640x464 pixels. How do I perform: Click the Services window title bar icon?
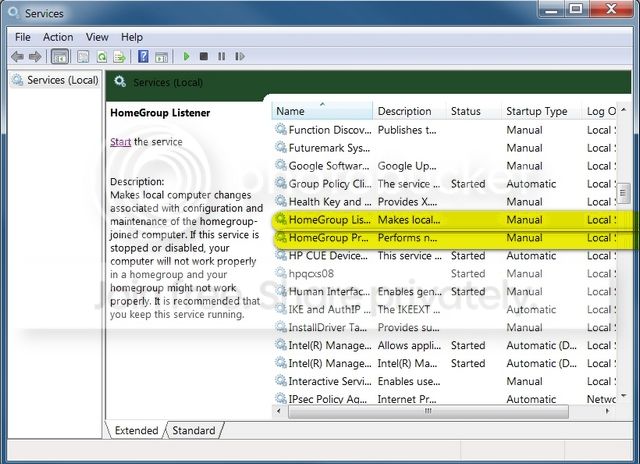click(x=14, y=12)
